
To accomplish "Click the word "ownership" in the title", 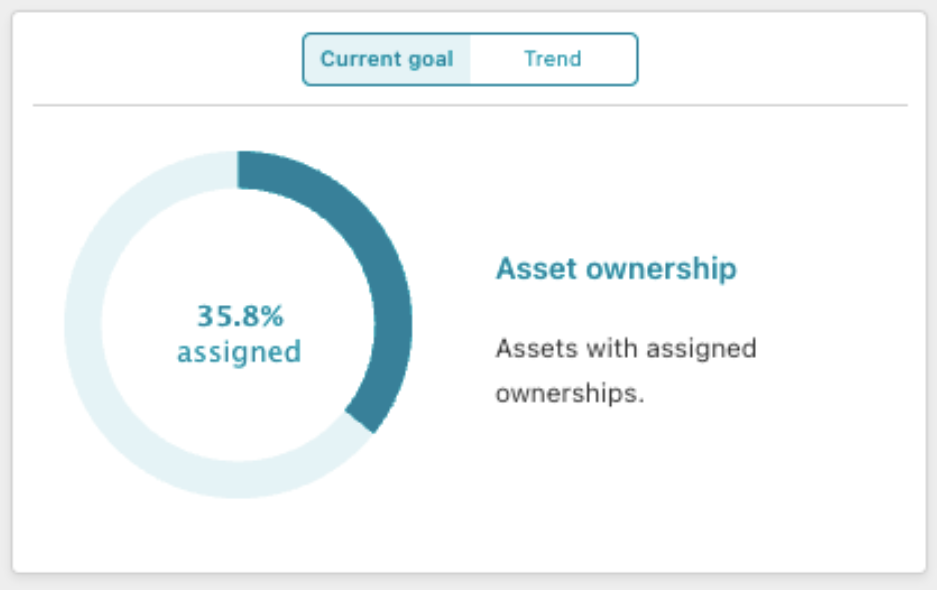I will click(661, 268).
